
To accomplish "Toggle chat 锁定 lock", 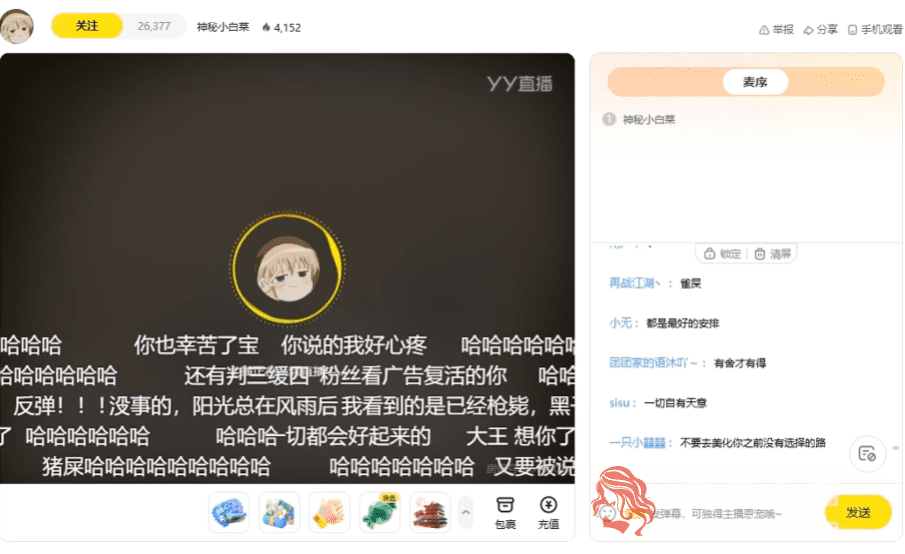I will [722, 254].
